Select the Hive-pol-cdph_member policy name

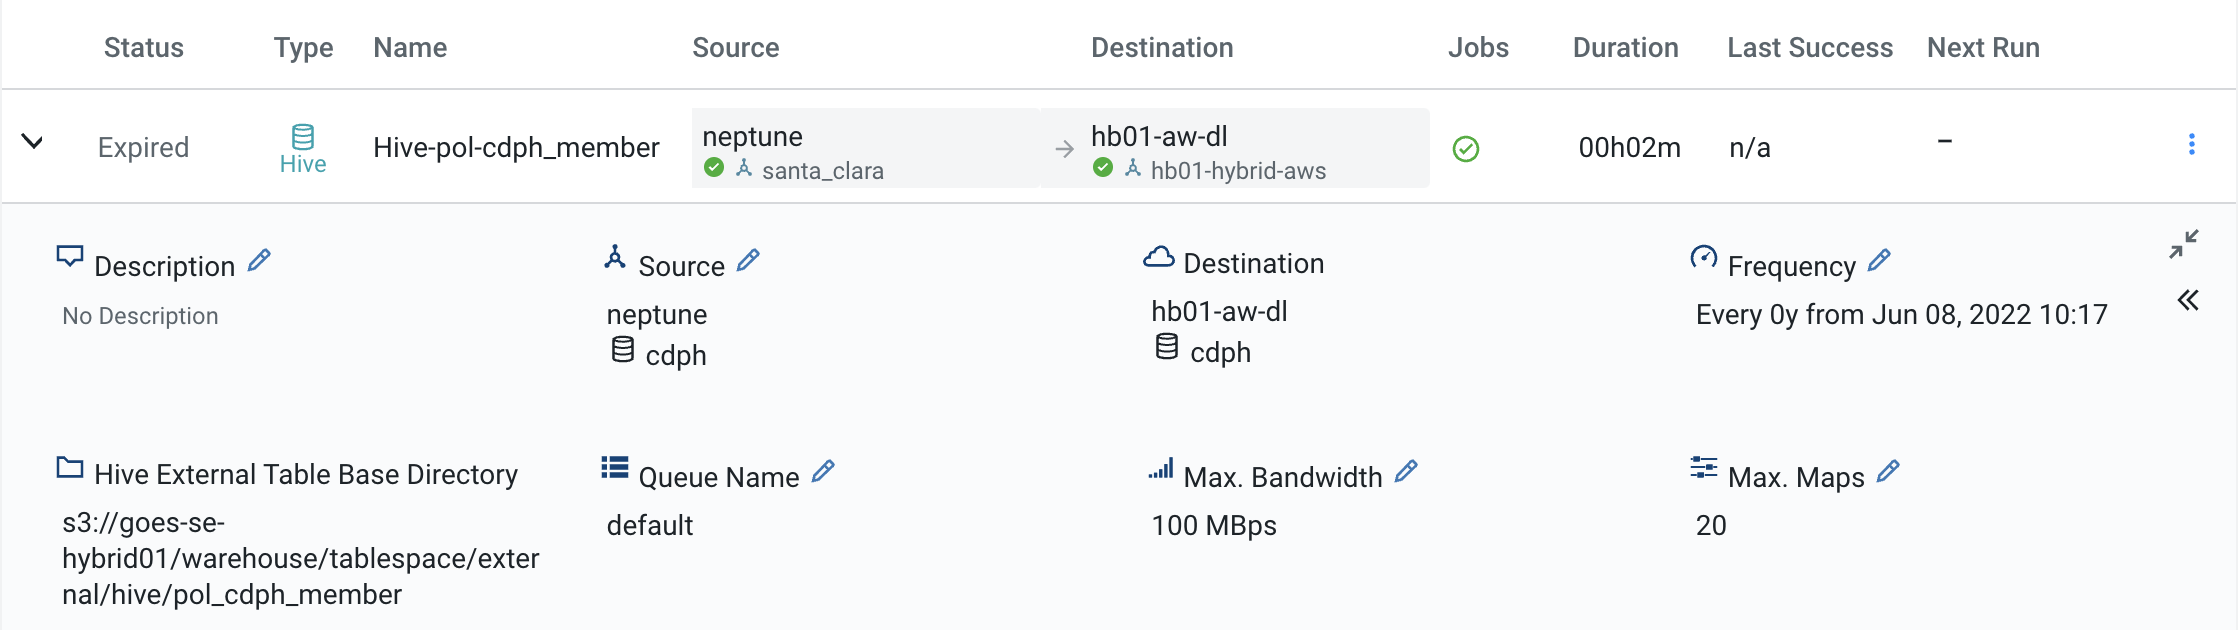(516, 147)
